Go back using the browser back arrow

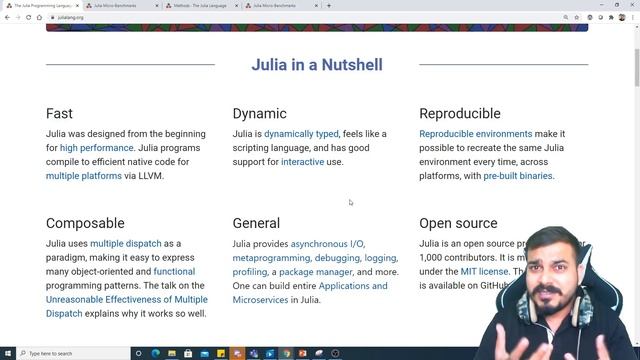[x=7, y=18]
